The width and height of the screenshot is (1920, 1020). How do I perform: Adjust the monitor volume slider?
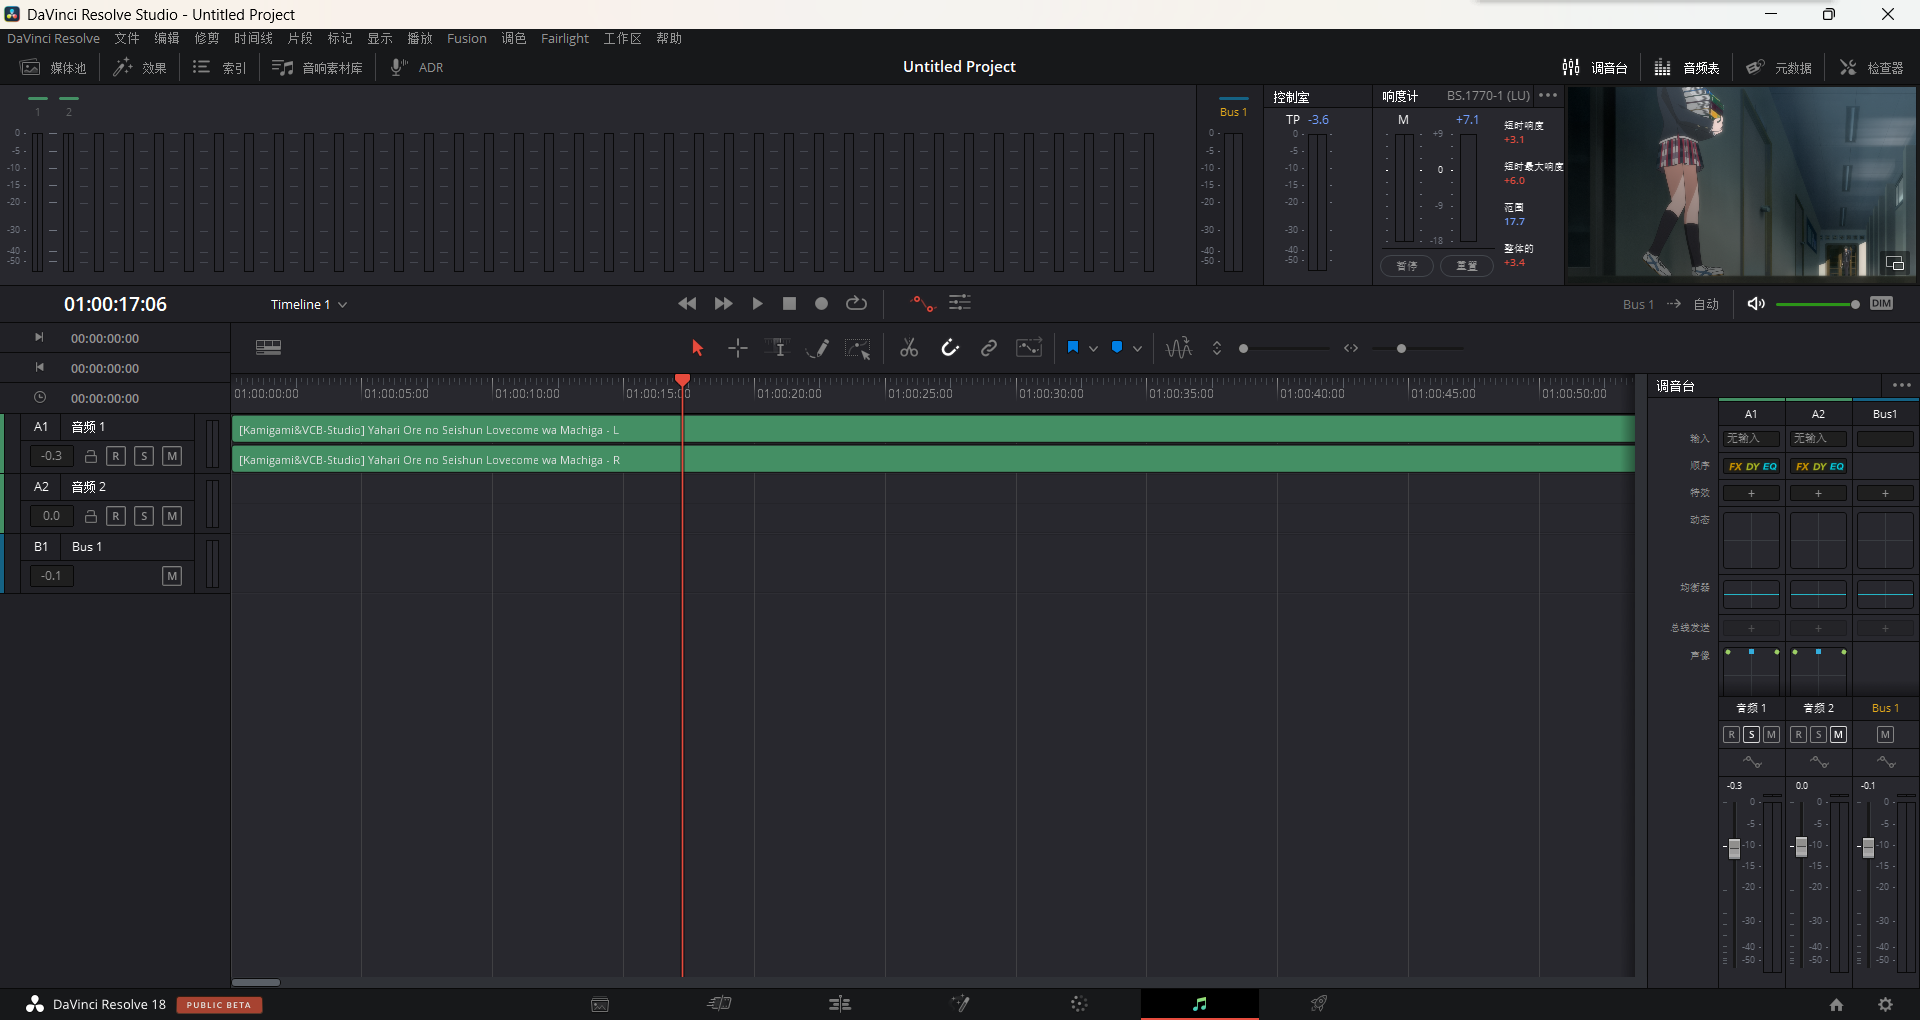point(1818,304)
